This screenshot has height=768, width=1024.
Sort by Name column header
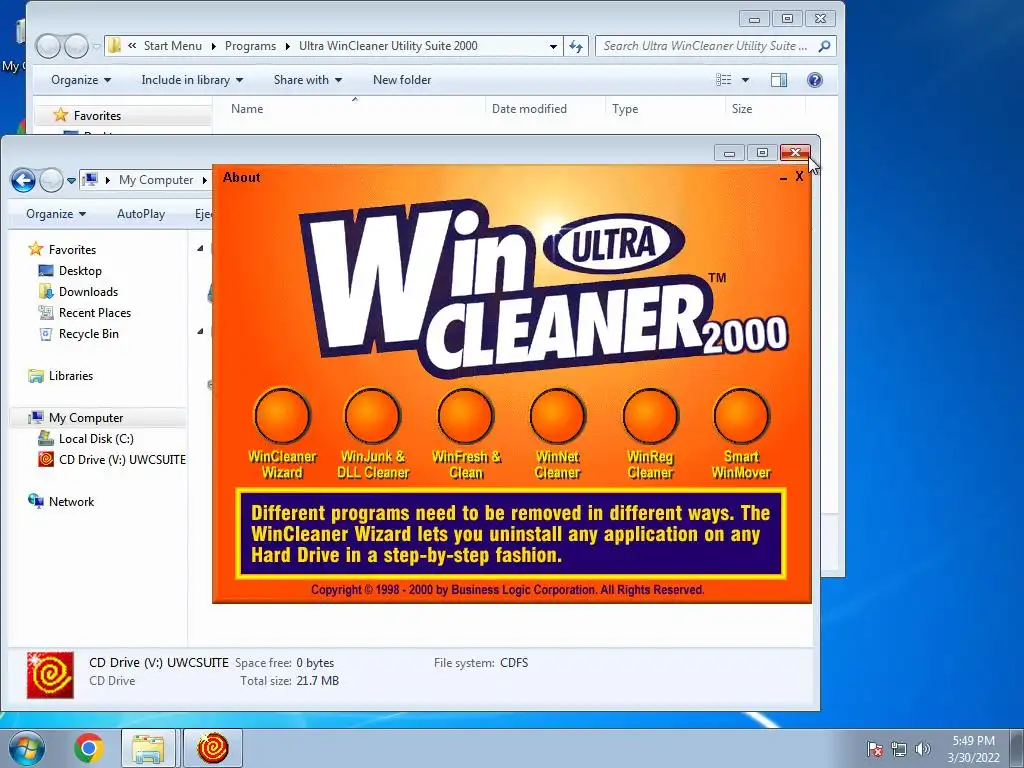pyautogui.click(x=247, y=109)
